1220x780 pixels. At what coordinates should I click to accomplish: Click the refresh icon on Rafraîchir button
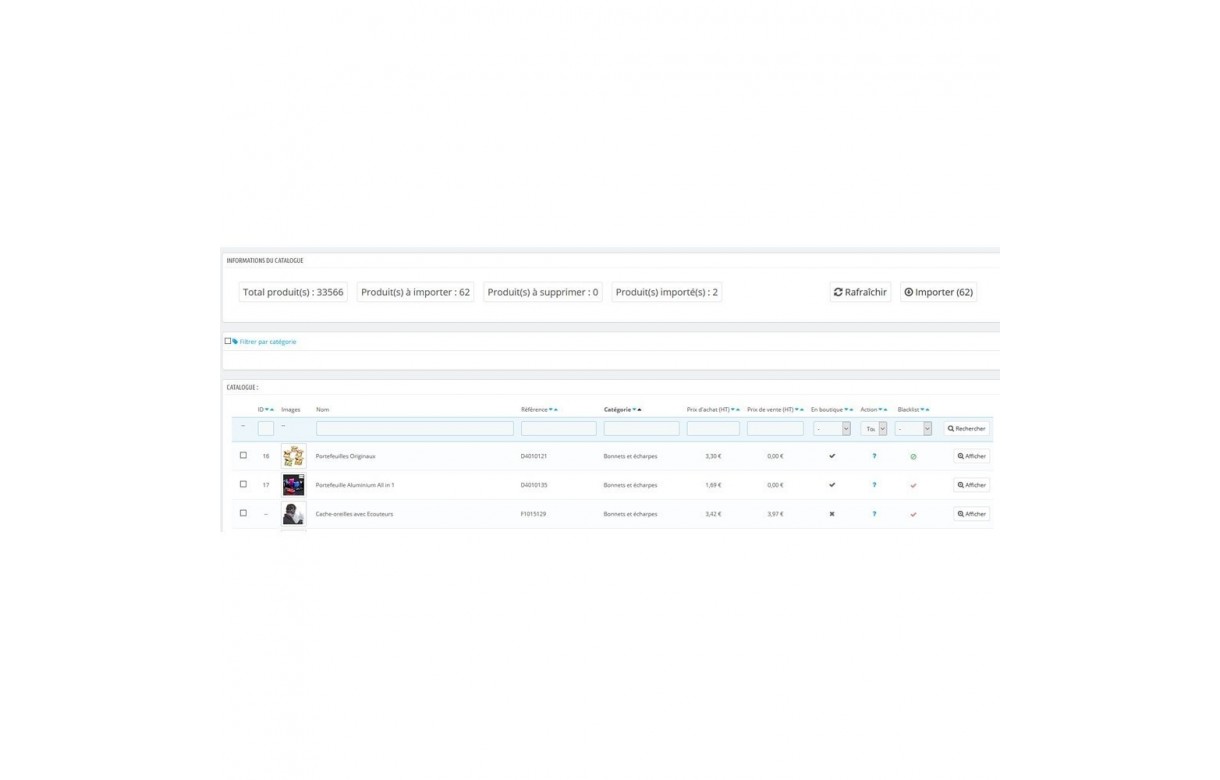click(839, 292)
